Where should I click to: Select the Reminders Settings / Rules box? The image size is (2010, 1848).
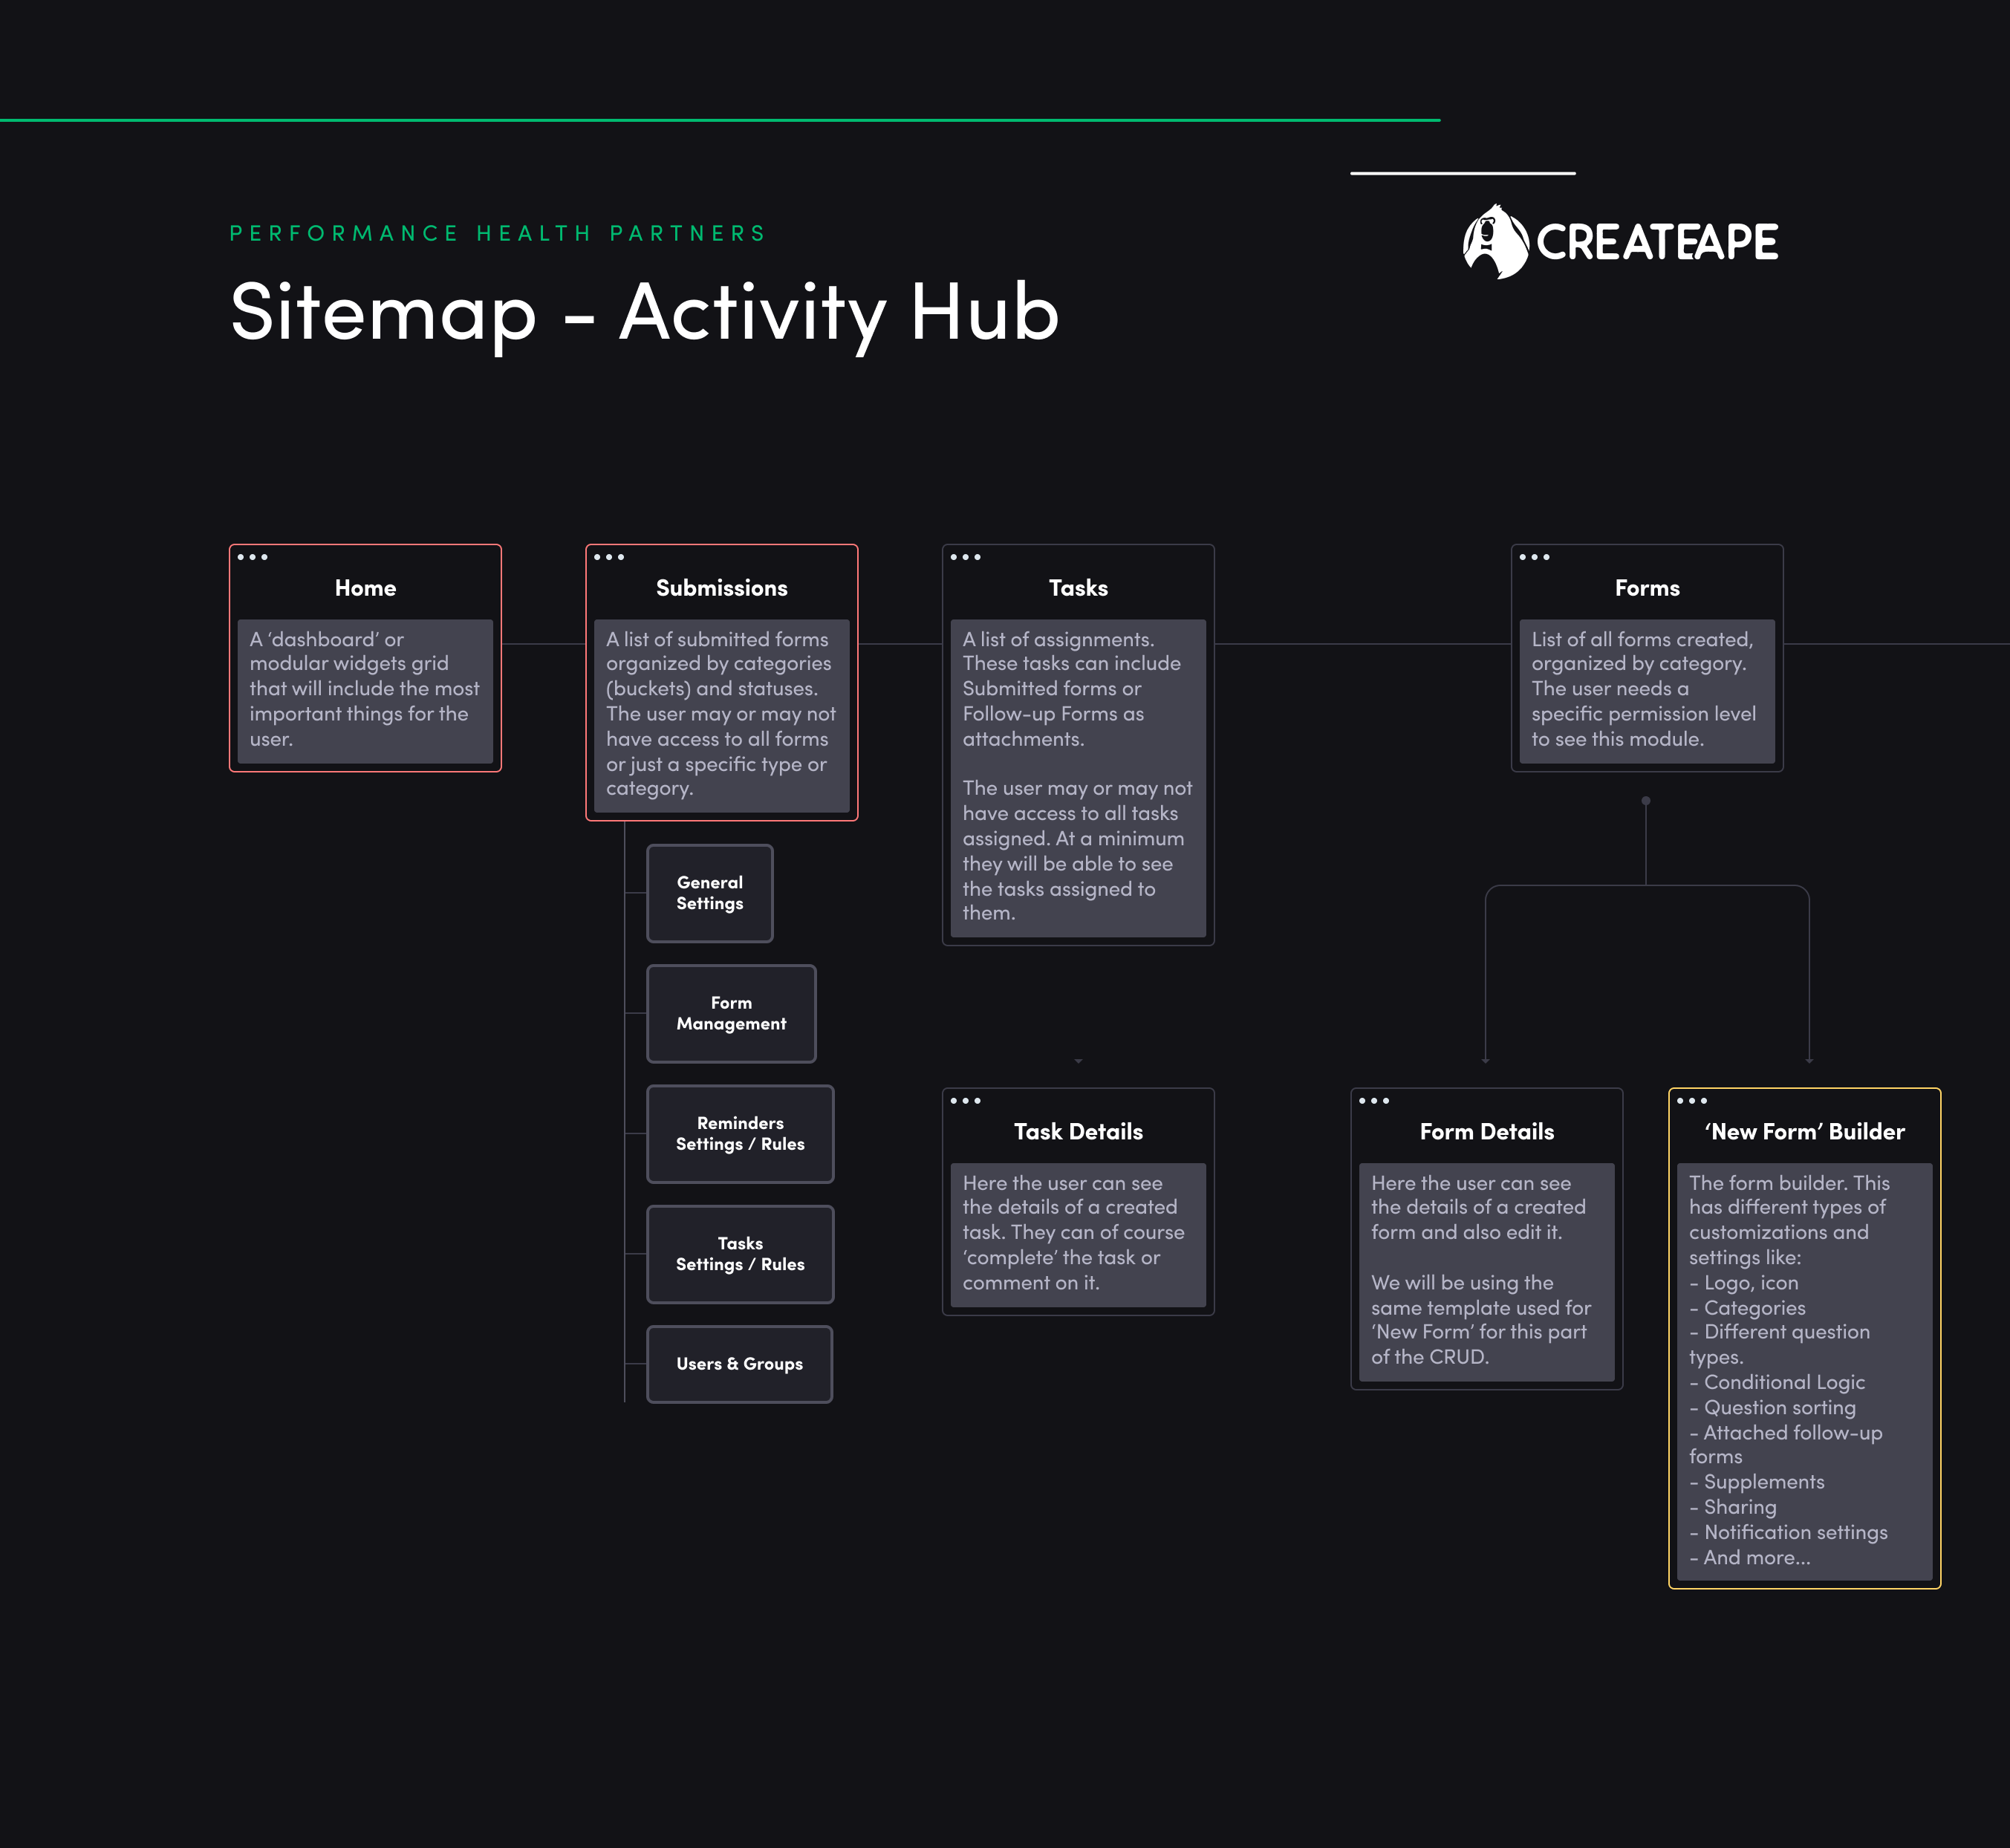tap(740, 1134)
